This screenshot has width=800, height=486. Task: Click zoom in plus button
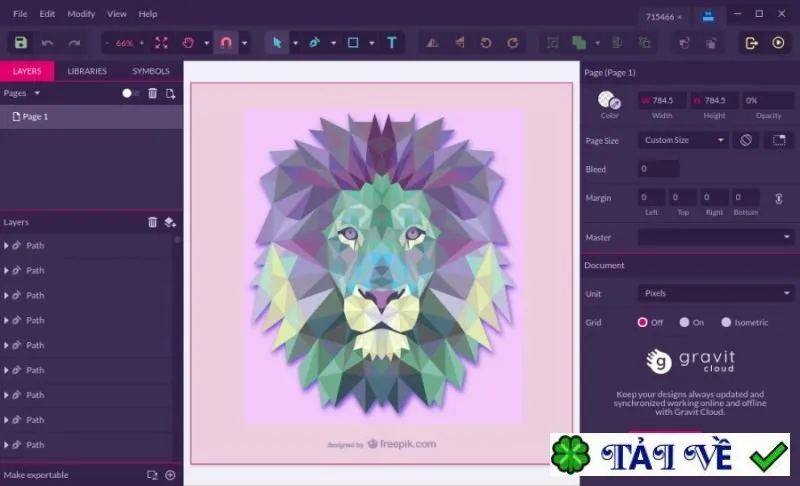[x=142, y=43]
